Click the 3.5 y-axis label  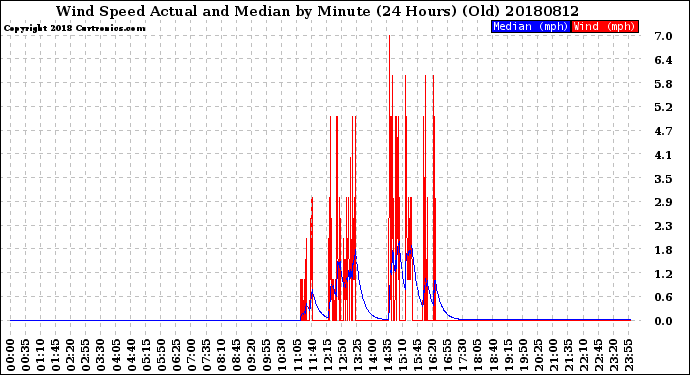click(663, 179)
